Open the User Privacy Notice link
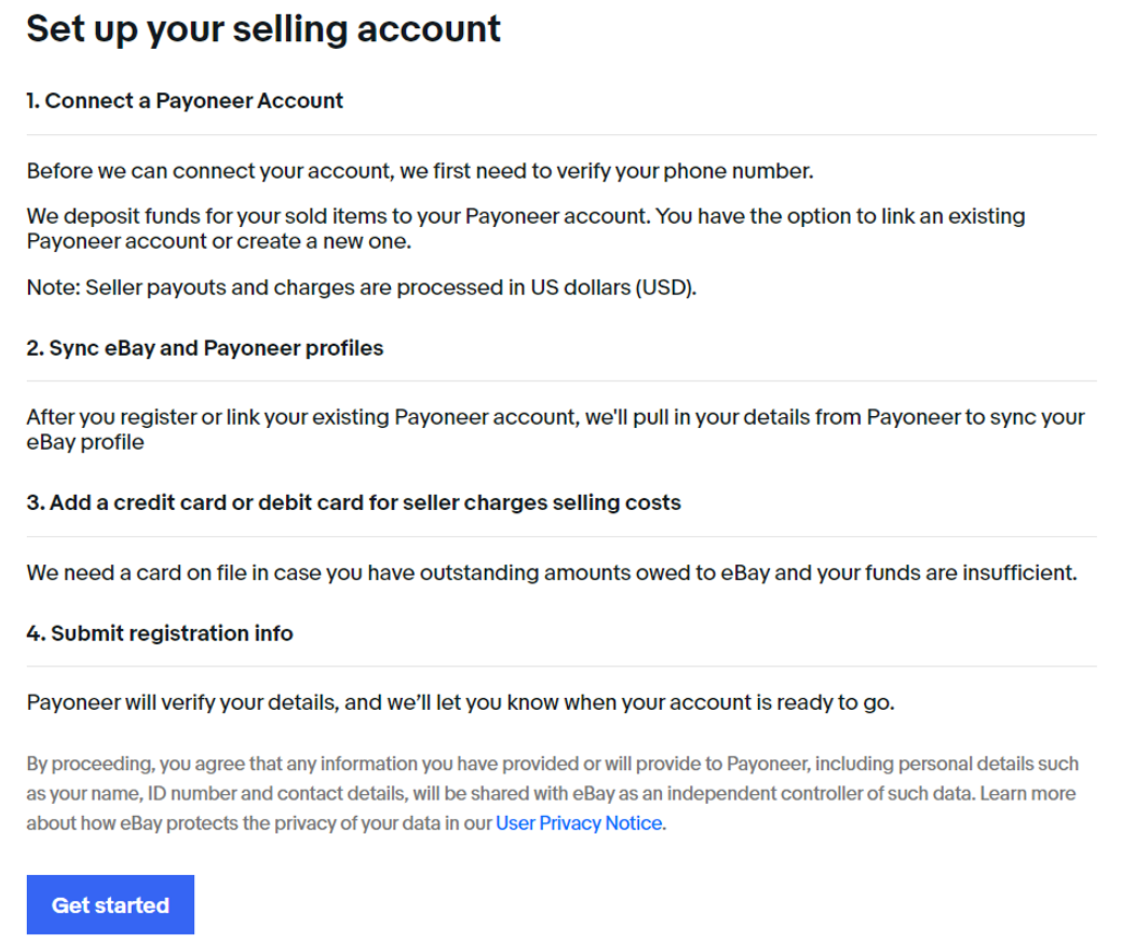This screenshot has width=1124, height=952. (x=578, y=823)
